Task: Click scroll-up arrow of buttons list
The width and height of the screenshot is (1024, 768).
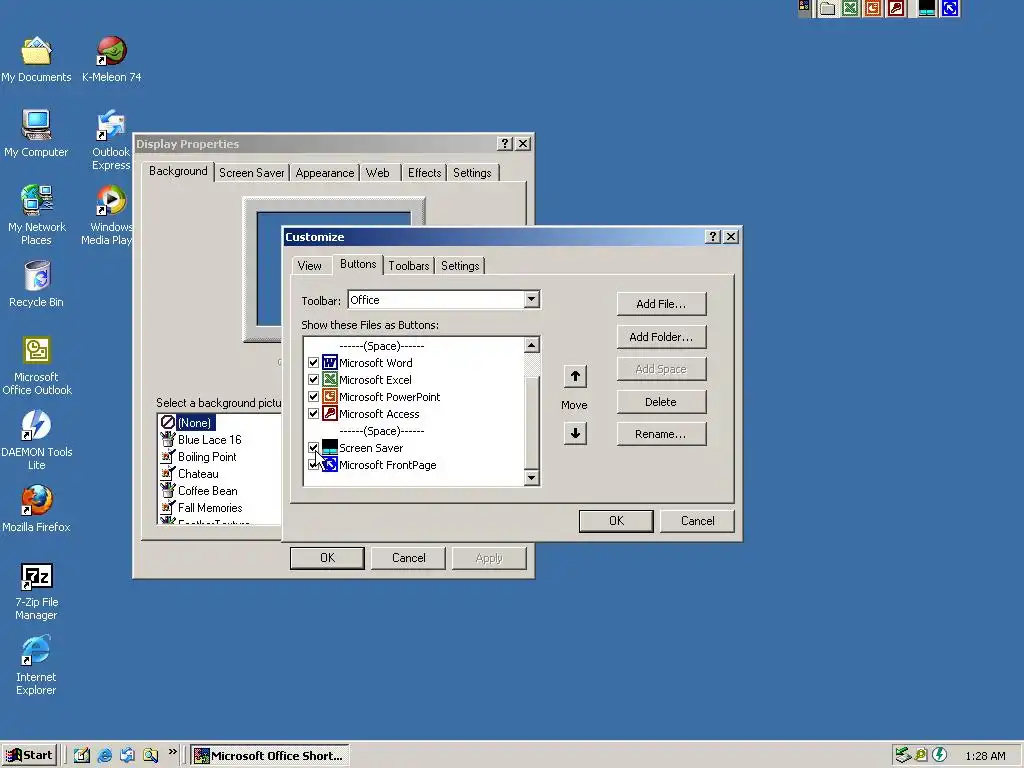Action: pos(532,345)
